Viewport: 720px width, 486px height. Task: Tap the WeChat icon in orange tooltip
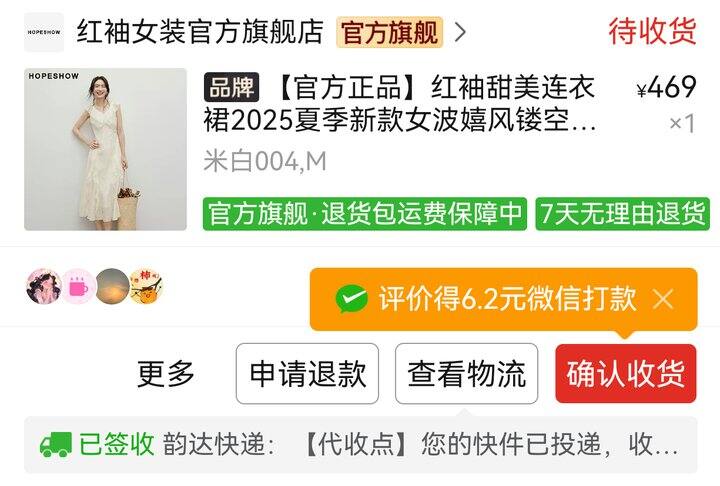pos(351,299)
